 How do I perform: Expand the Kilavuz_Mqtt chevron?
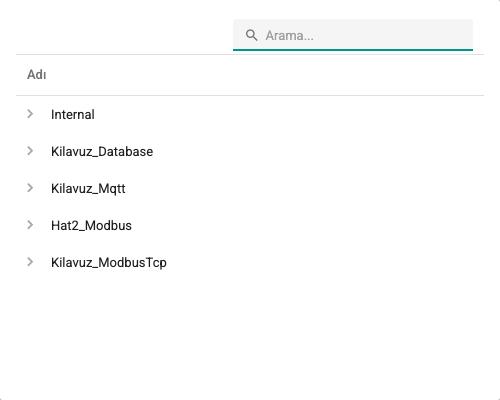[30, 188]
